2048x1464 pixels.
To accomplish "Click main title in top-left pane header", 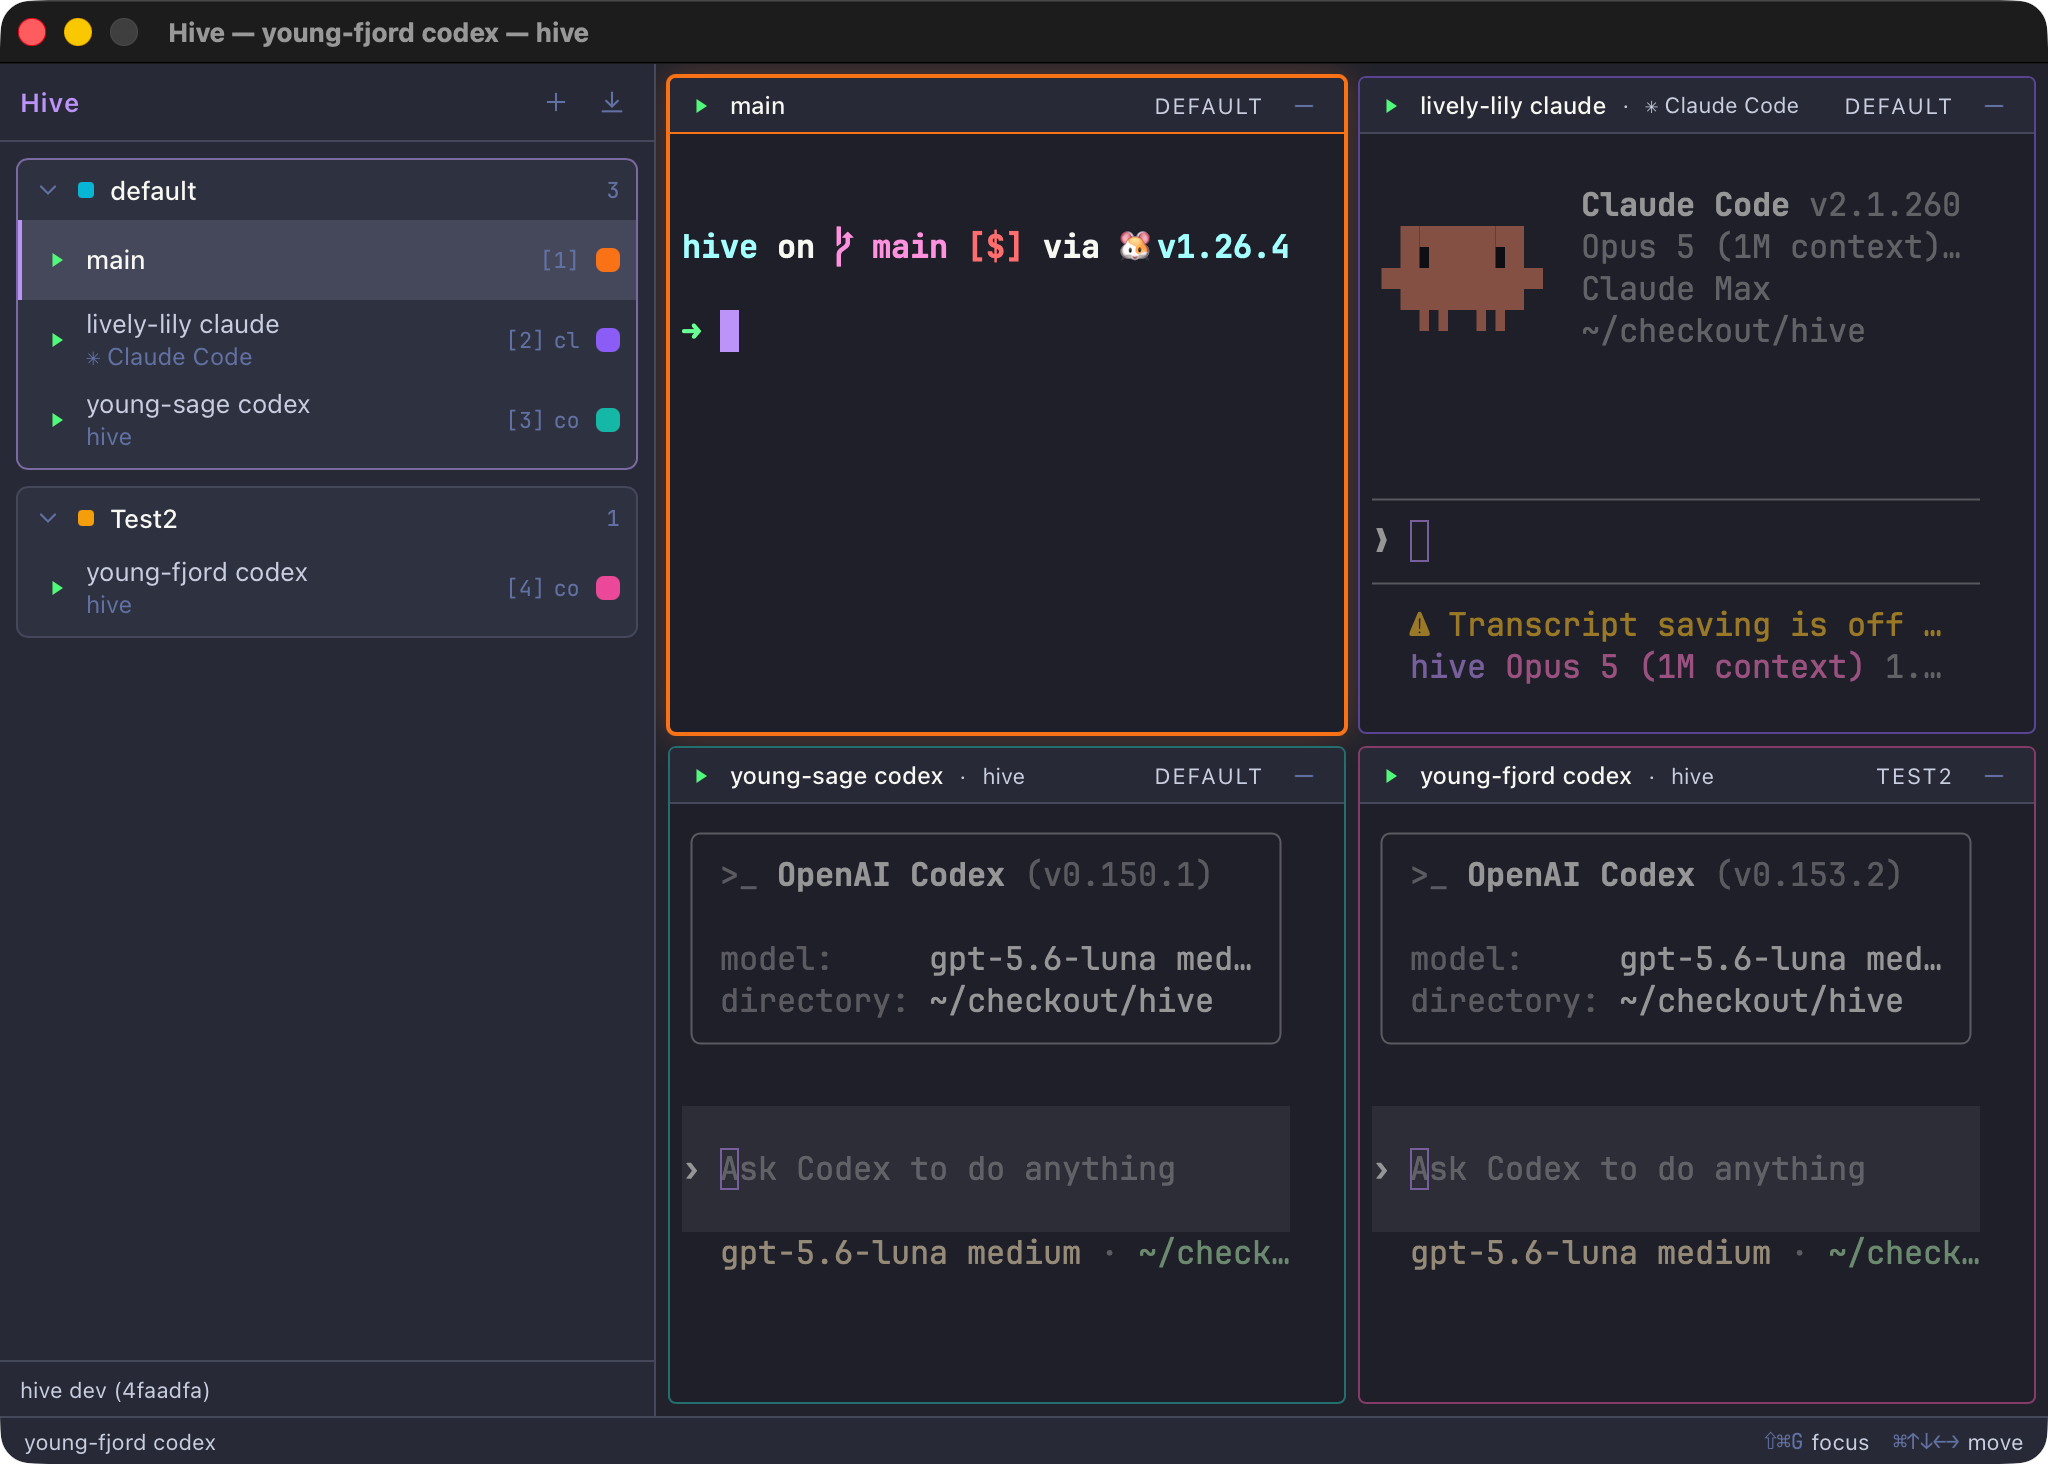I will [x=757, y=106].
